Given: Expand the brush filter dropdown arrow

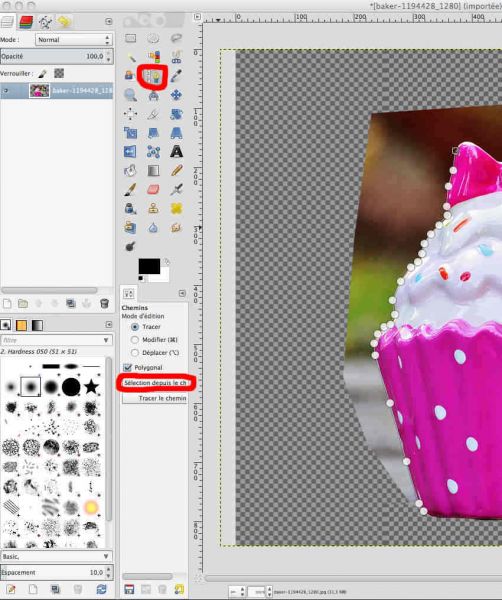Looking at the screenshot, I should coord(106,340).
